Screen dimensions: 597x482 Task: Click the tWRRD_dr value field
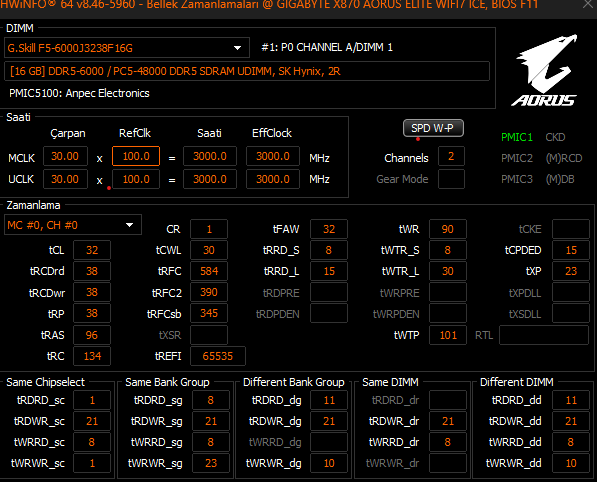(448, 442)
